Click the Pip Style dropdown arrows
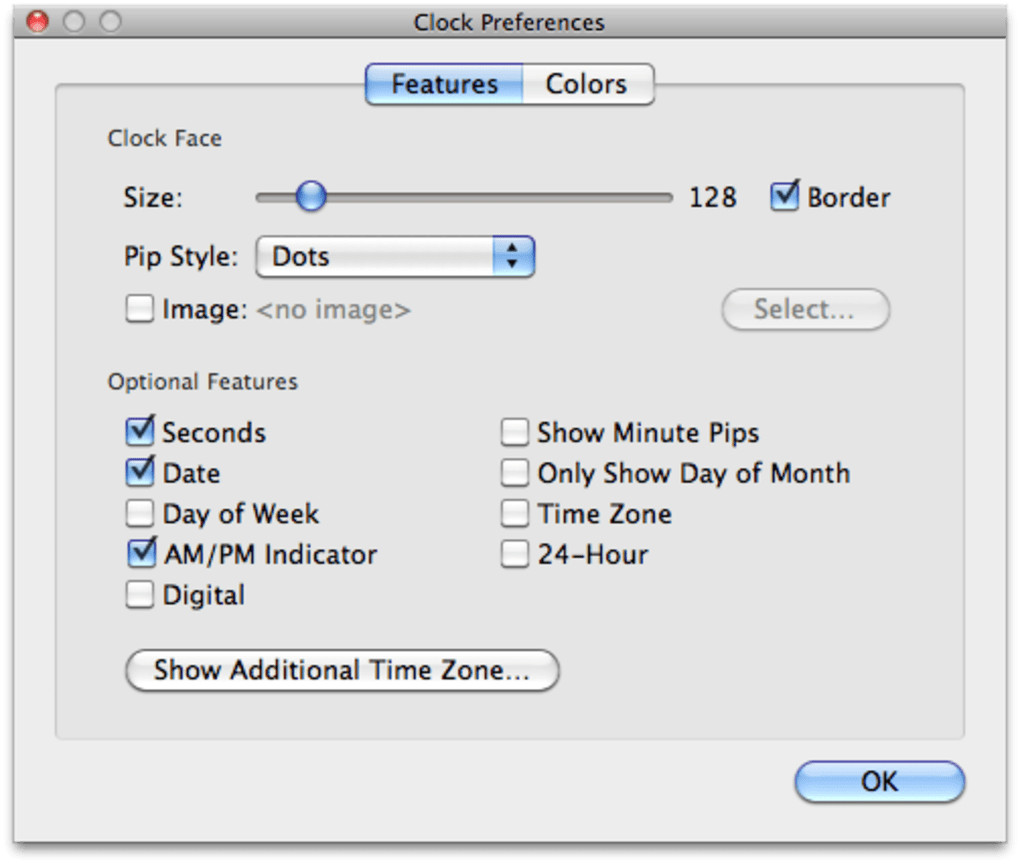The width and height of the screenshot is (1020, 864). [513, 257]
